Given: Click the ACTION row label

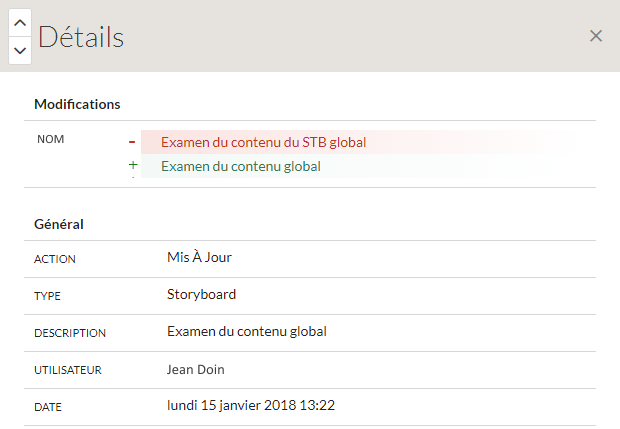Looking at the screenshot, I should point(55,259).
